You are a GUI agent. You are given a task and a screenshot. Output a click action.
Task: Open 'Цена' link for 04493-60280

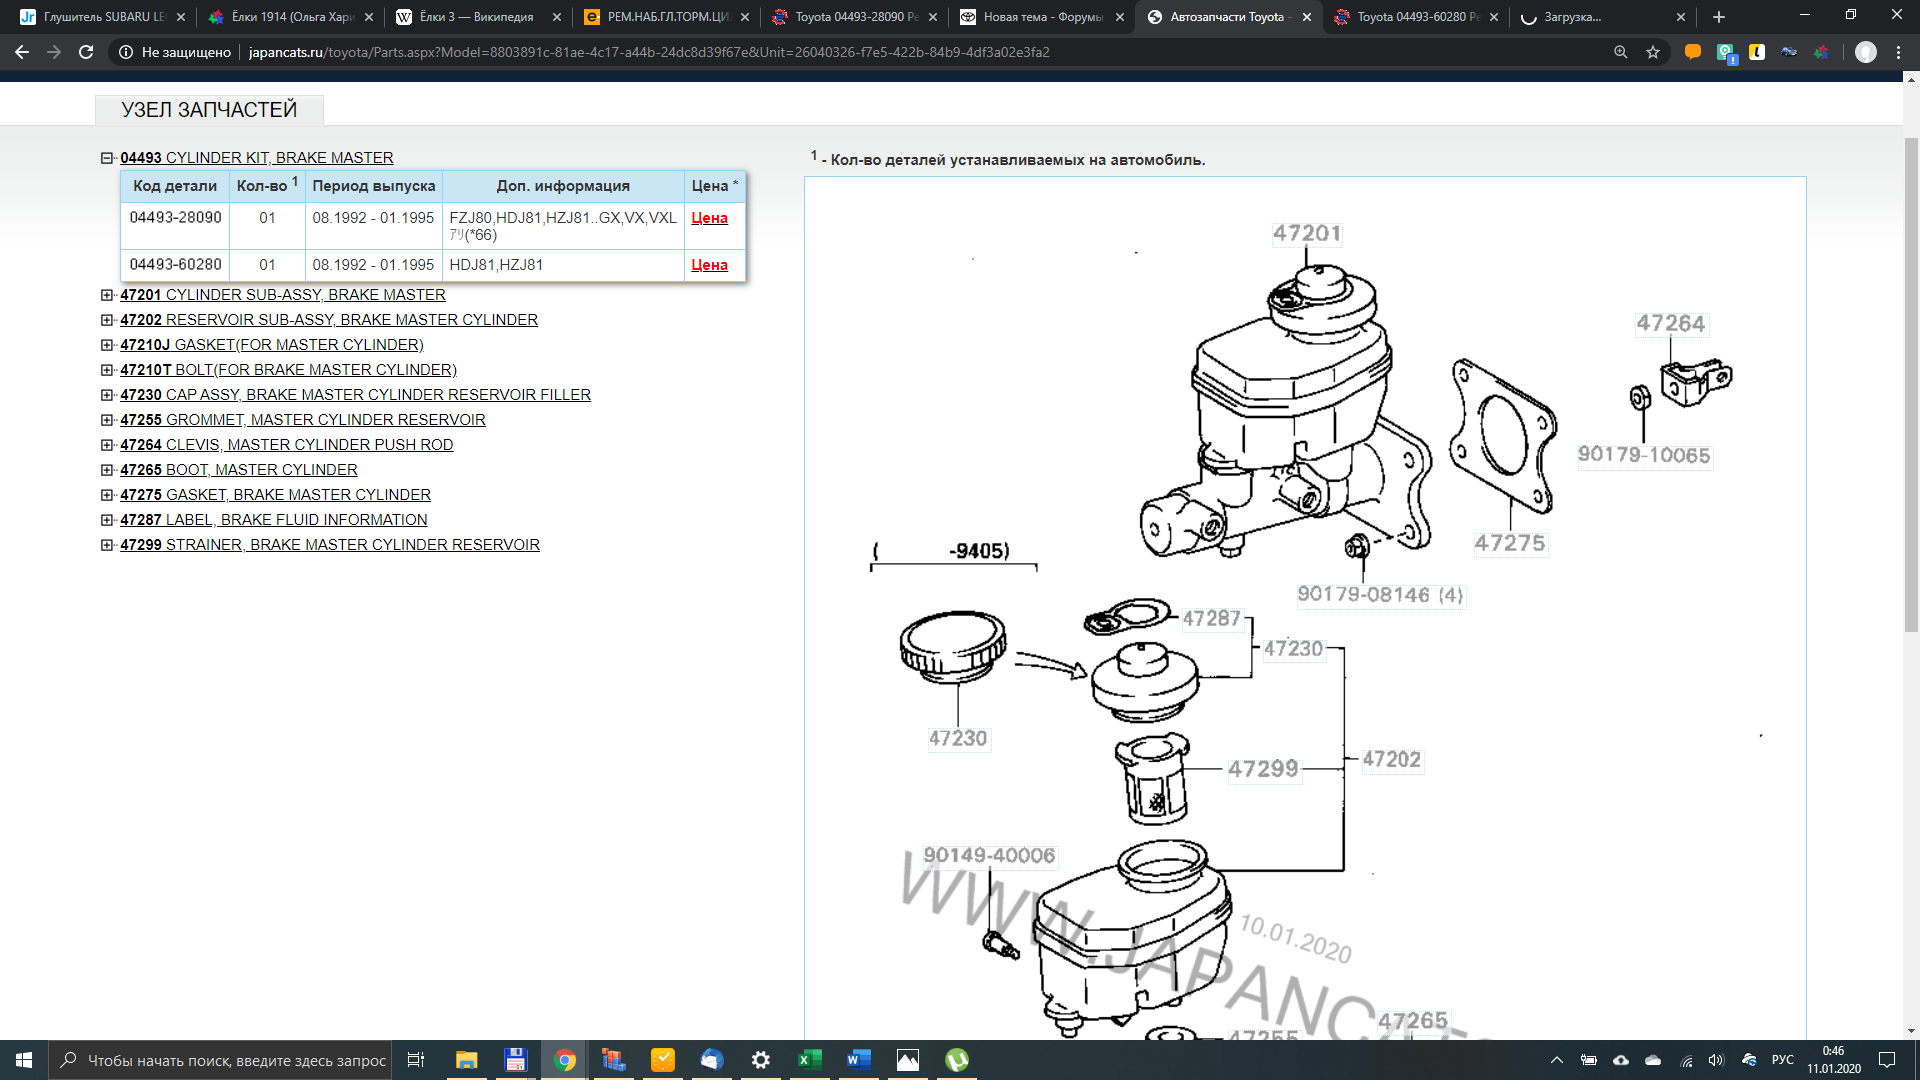[x=709, y=265]
